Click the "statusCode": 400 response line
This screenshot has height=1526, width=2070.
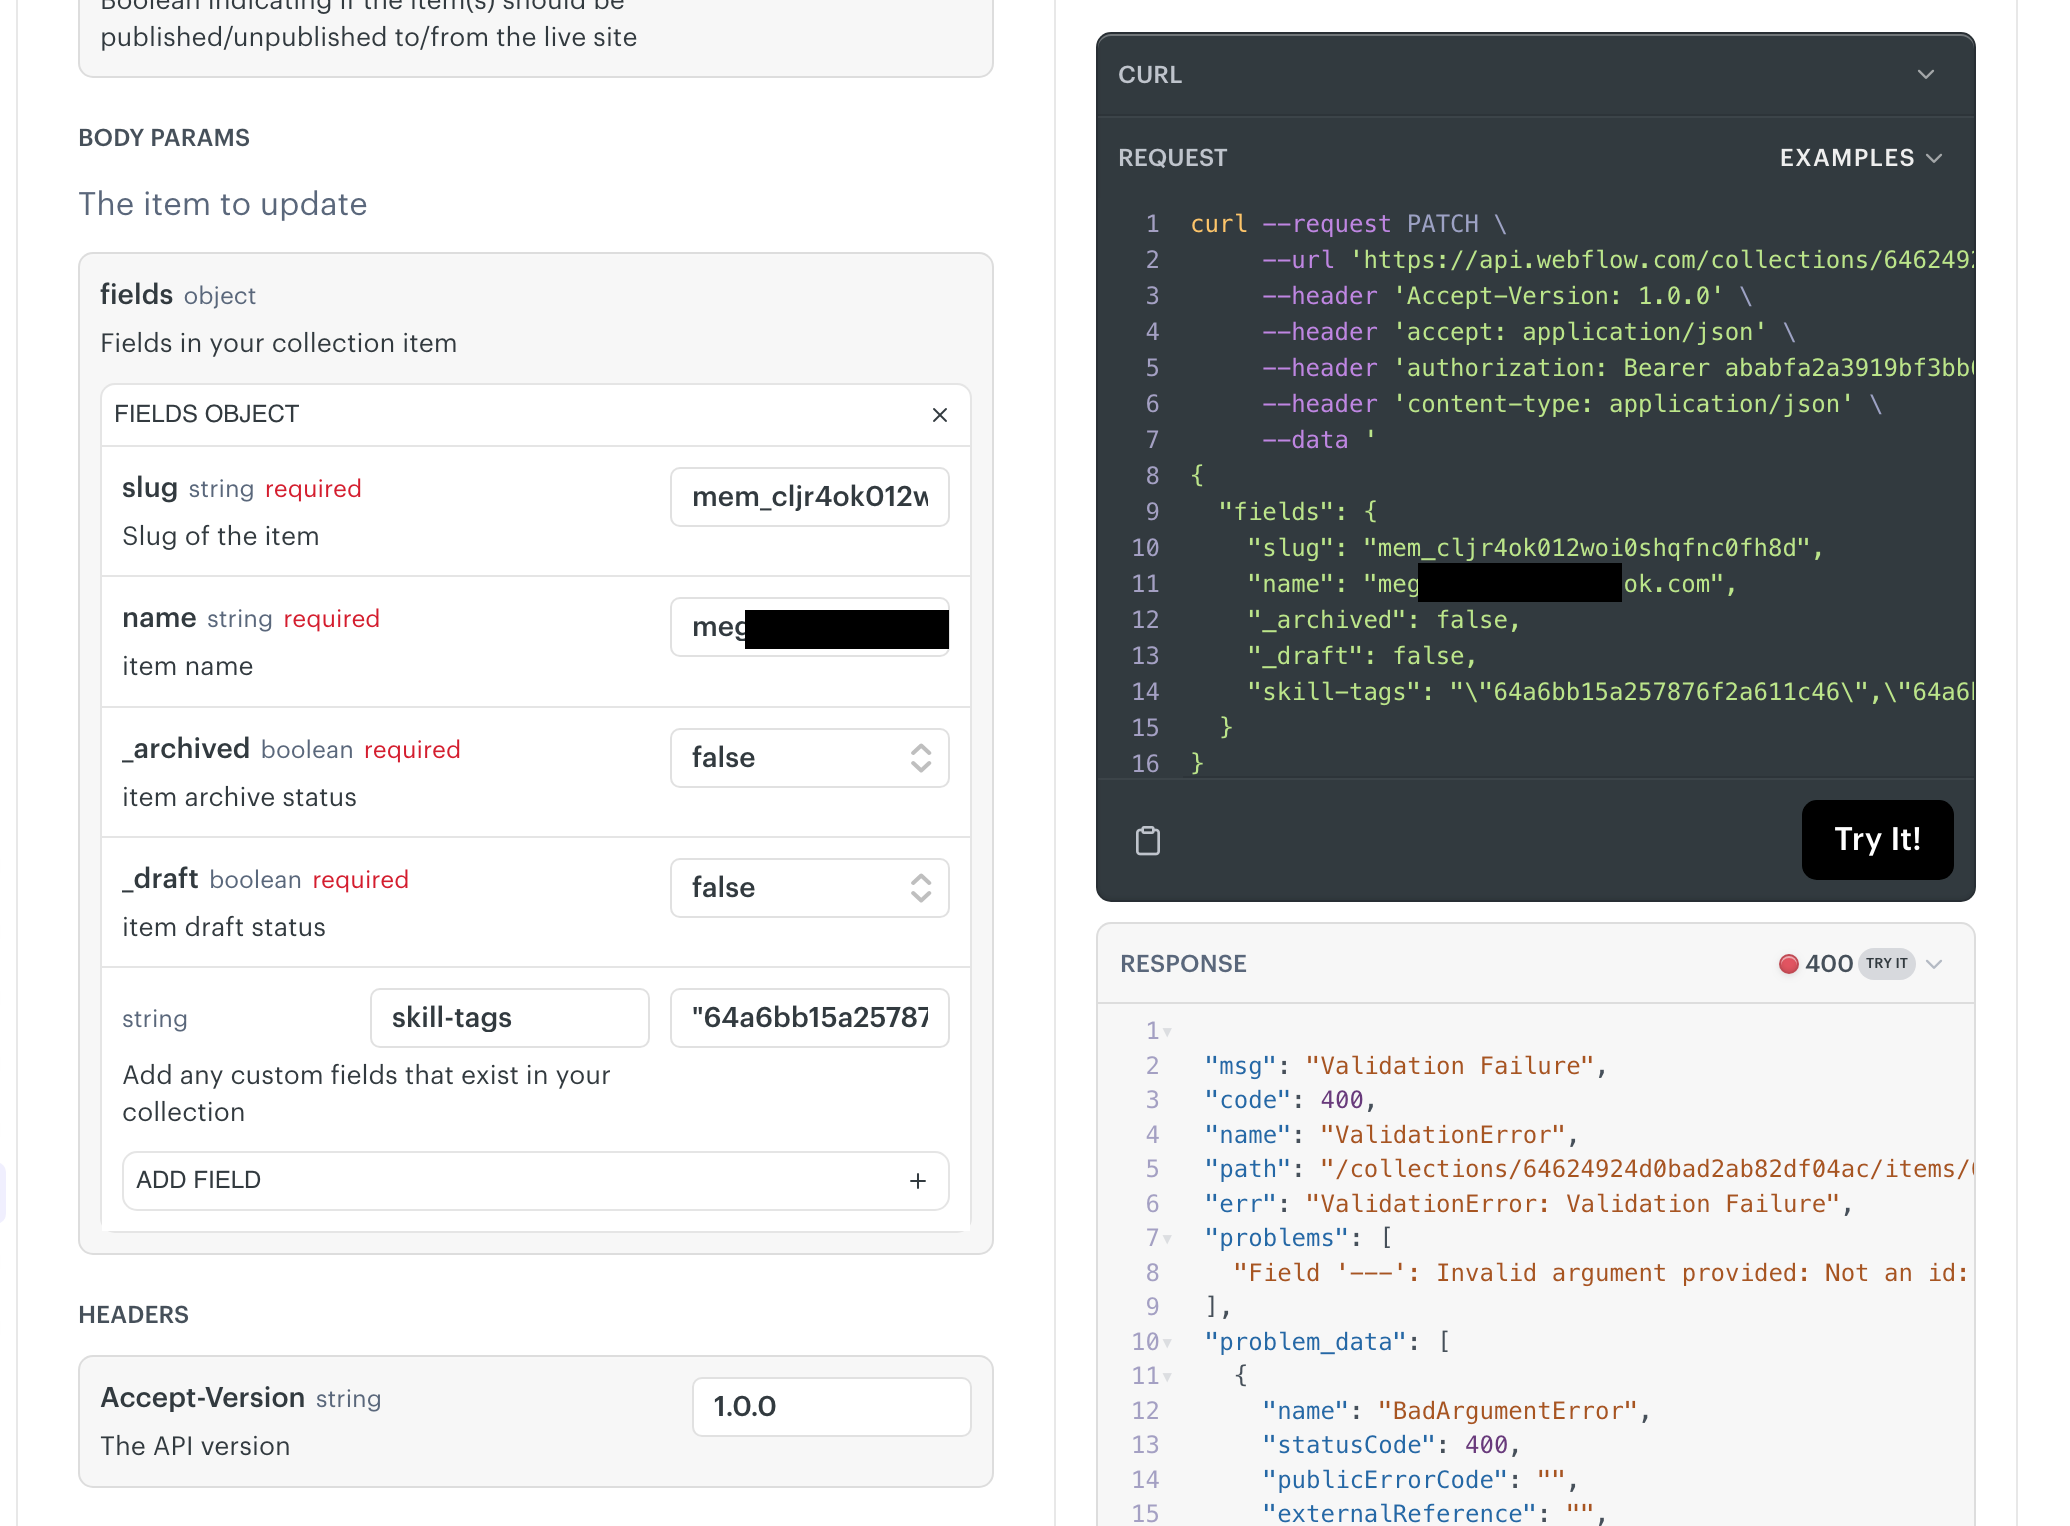click(x=1391, y=1445)
